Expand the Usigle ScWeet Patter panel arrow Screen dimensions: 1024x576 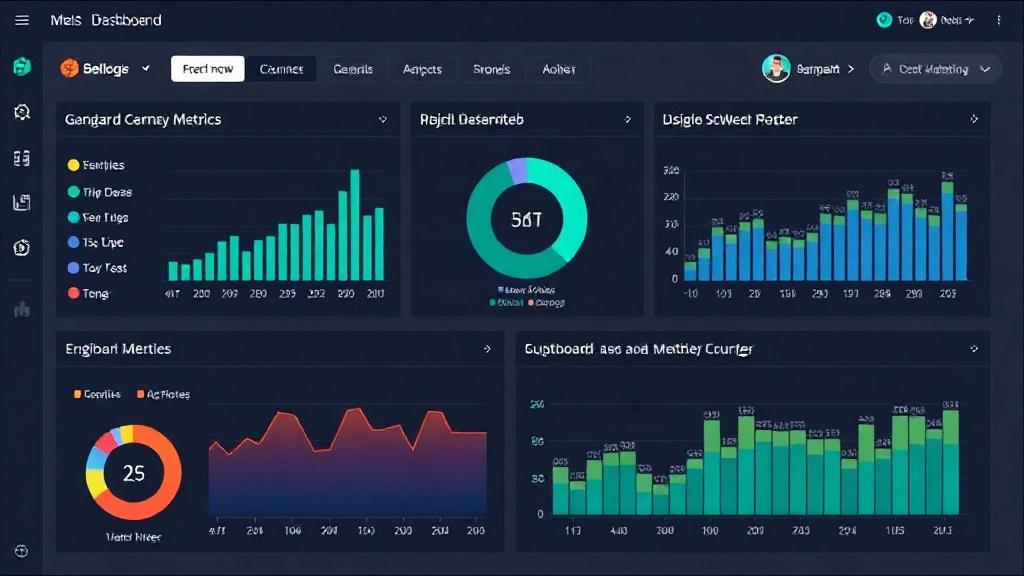click(974, 119)
